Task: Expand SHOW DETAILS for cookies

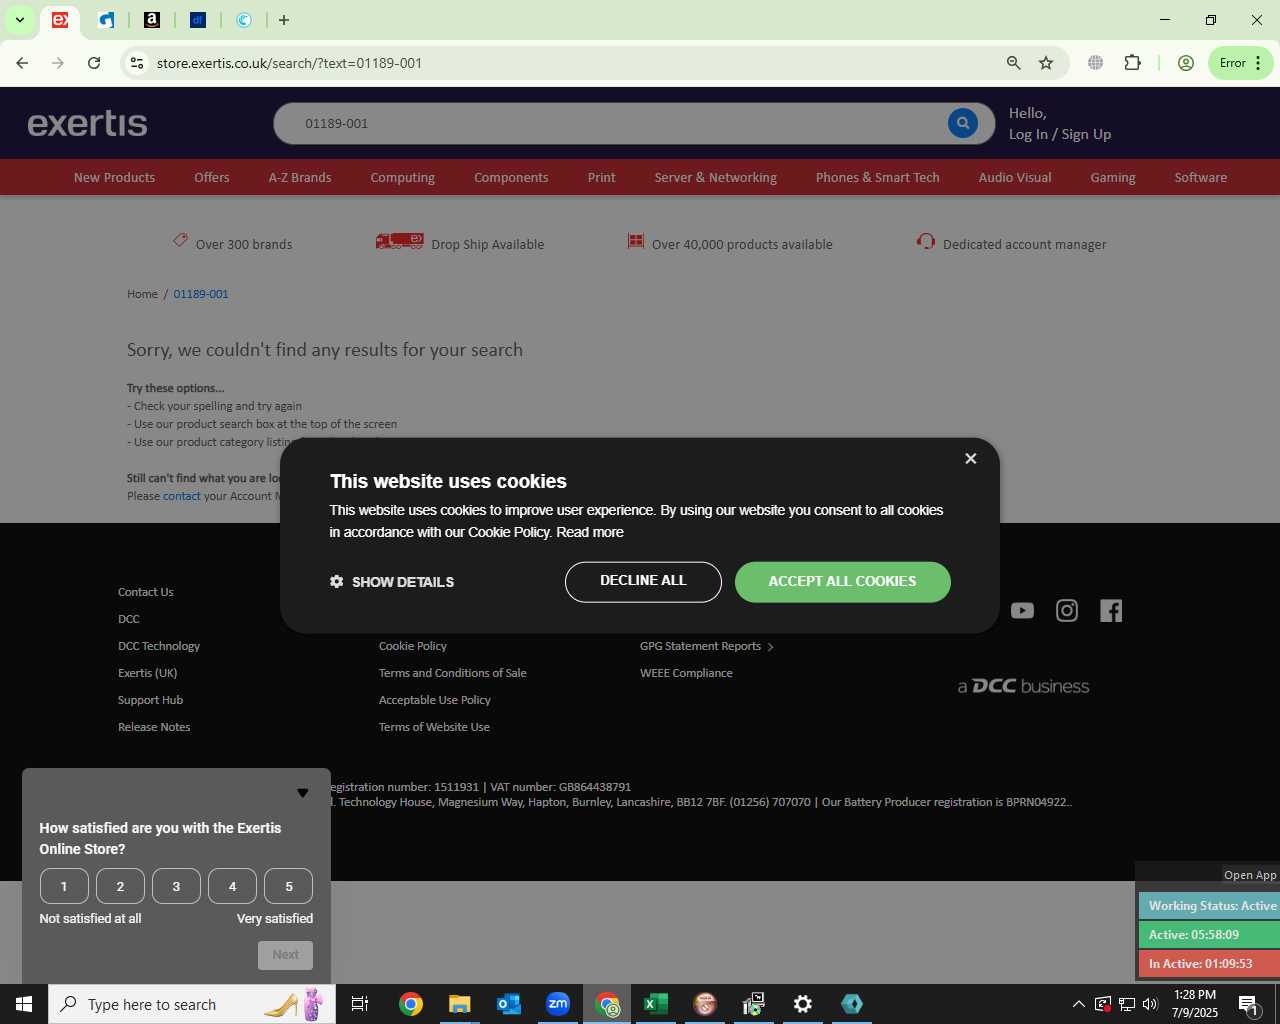Action: click(x=392, y=582)
